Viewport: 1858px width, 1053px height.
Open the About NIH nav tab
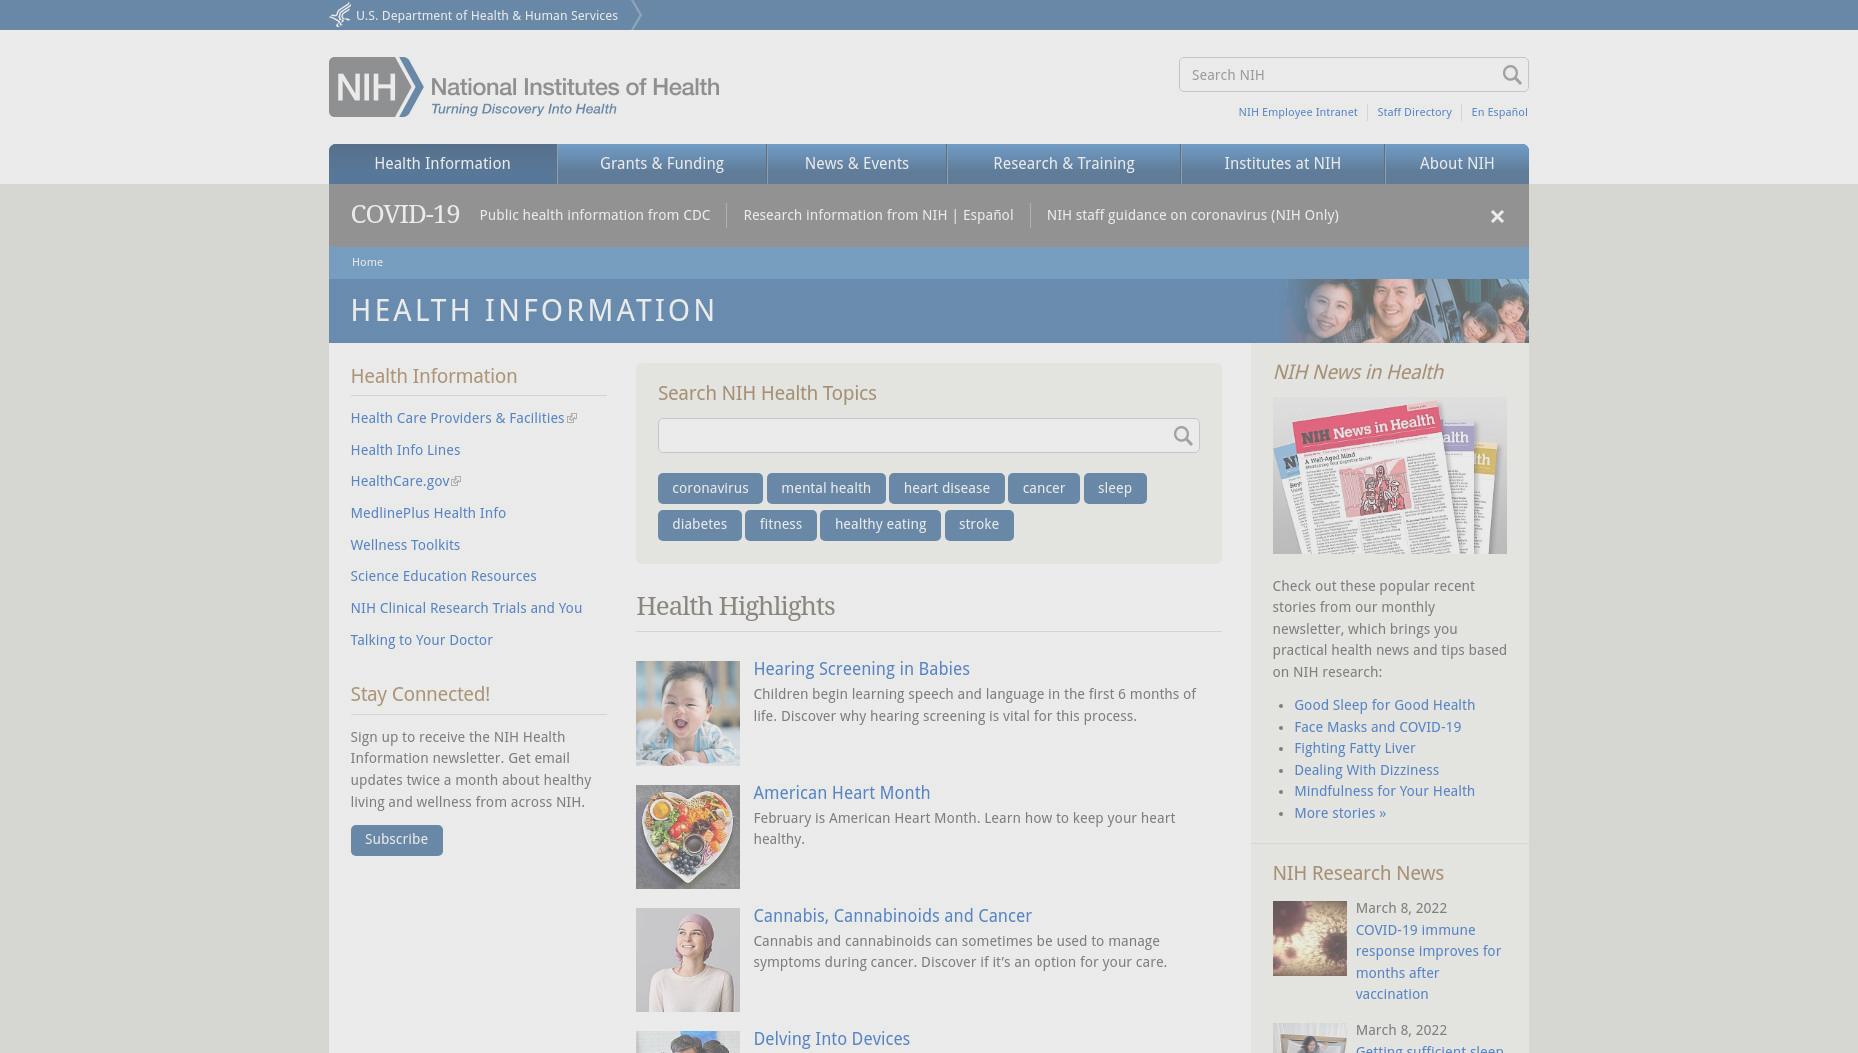coord(1457,164)
